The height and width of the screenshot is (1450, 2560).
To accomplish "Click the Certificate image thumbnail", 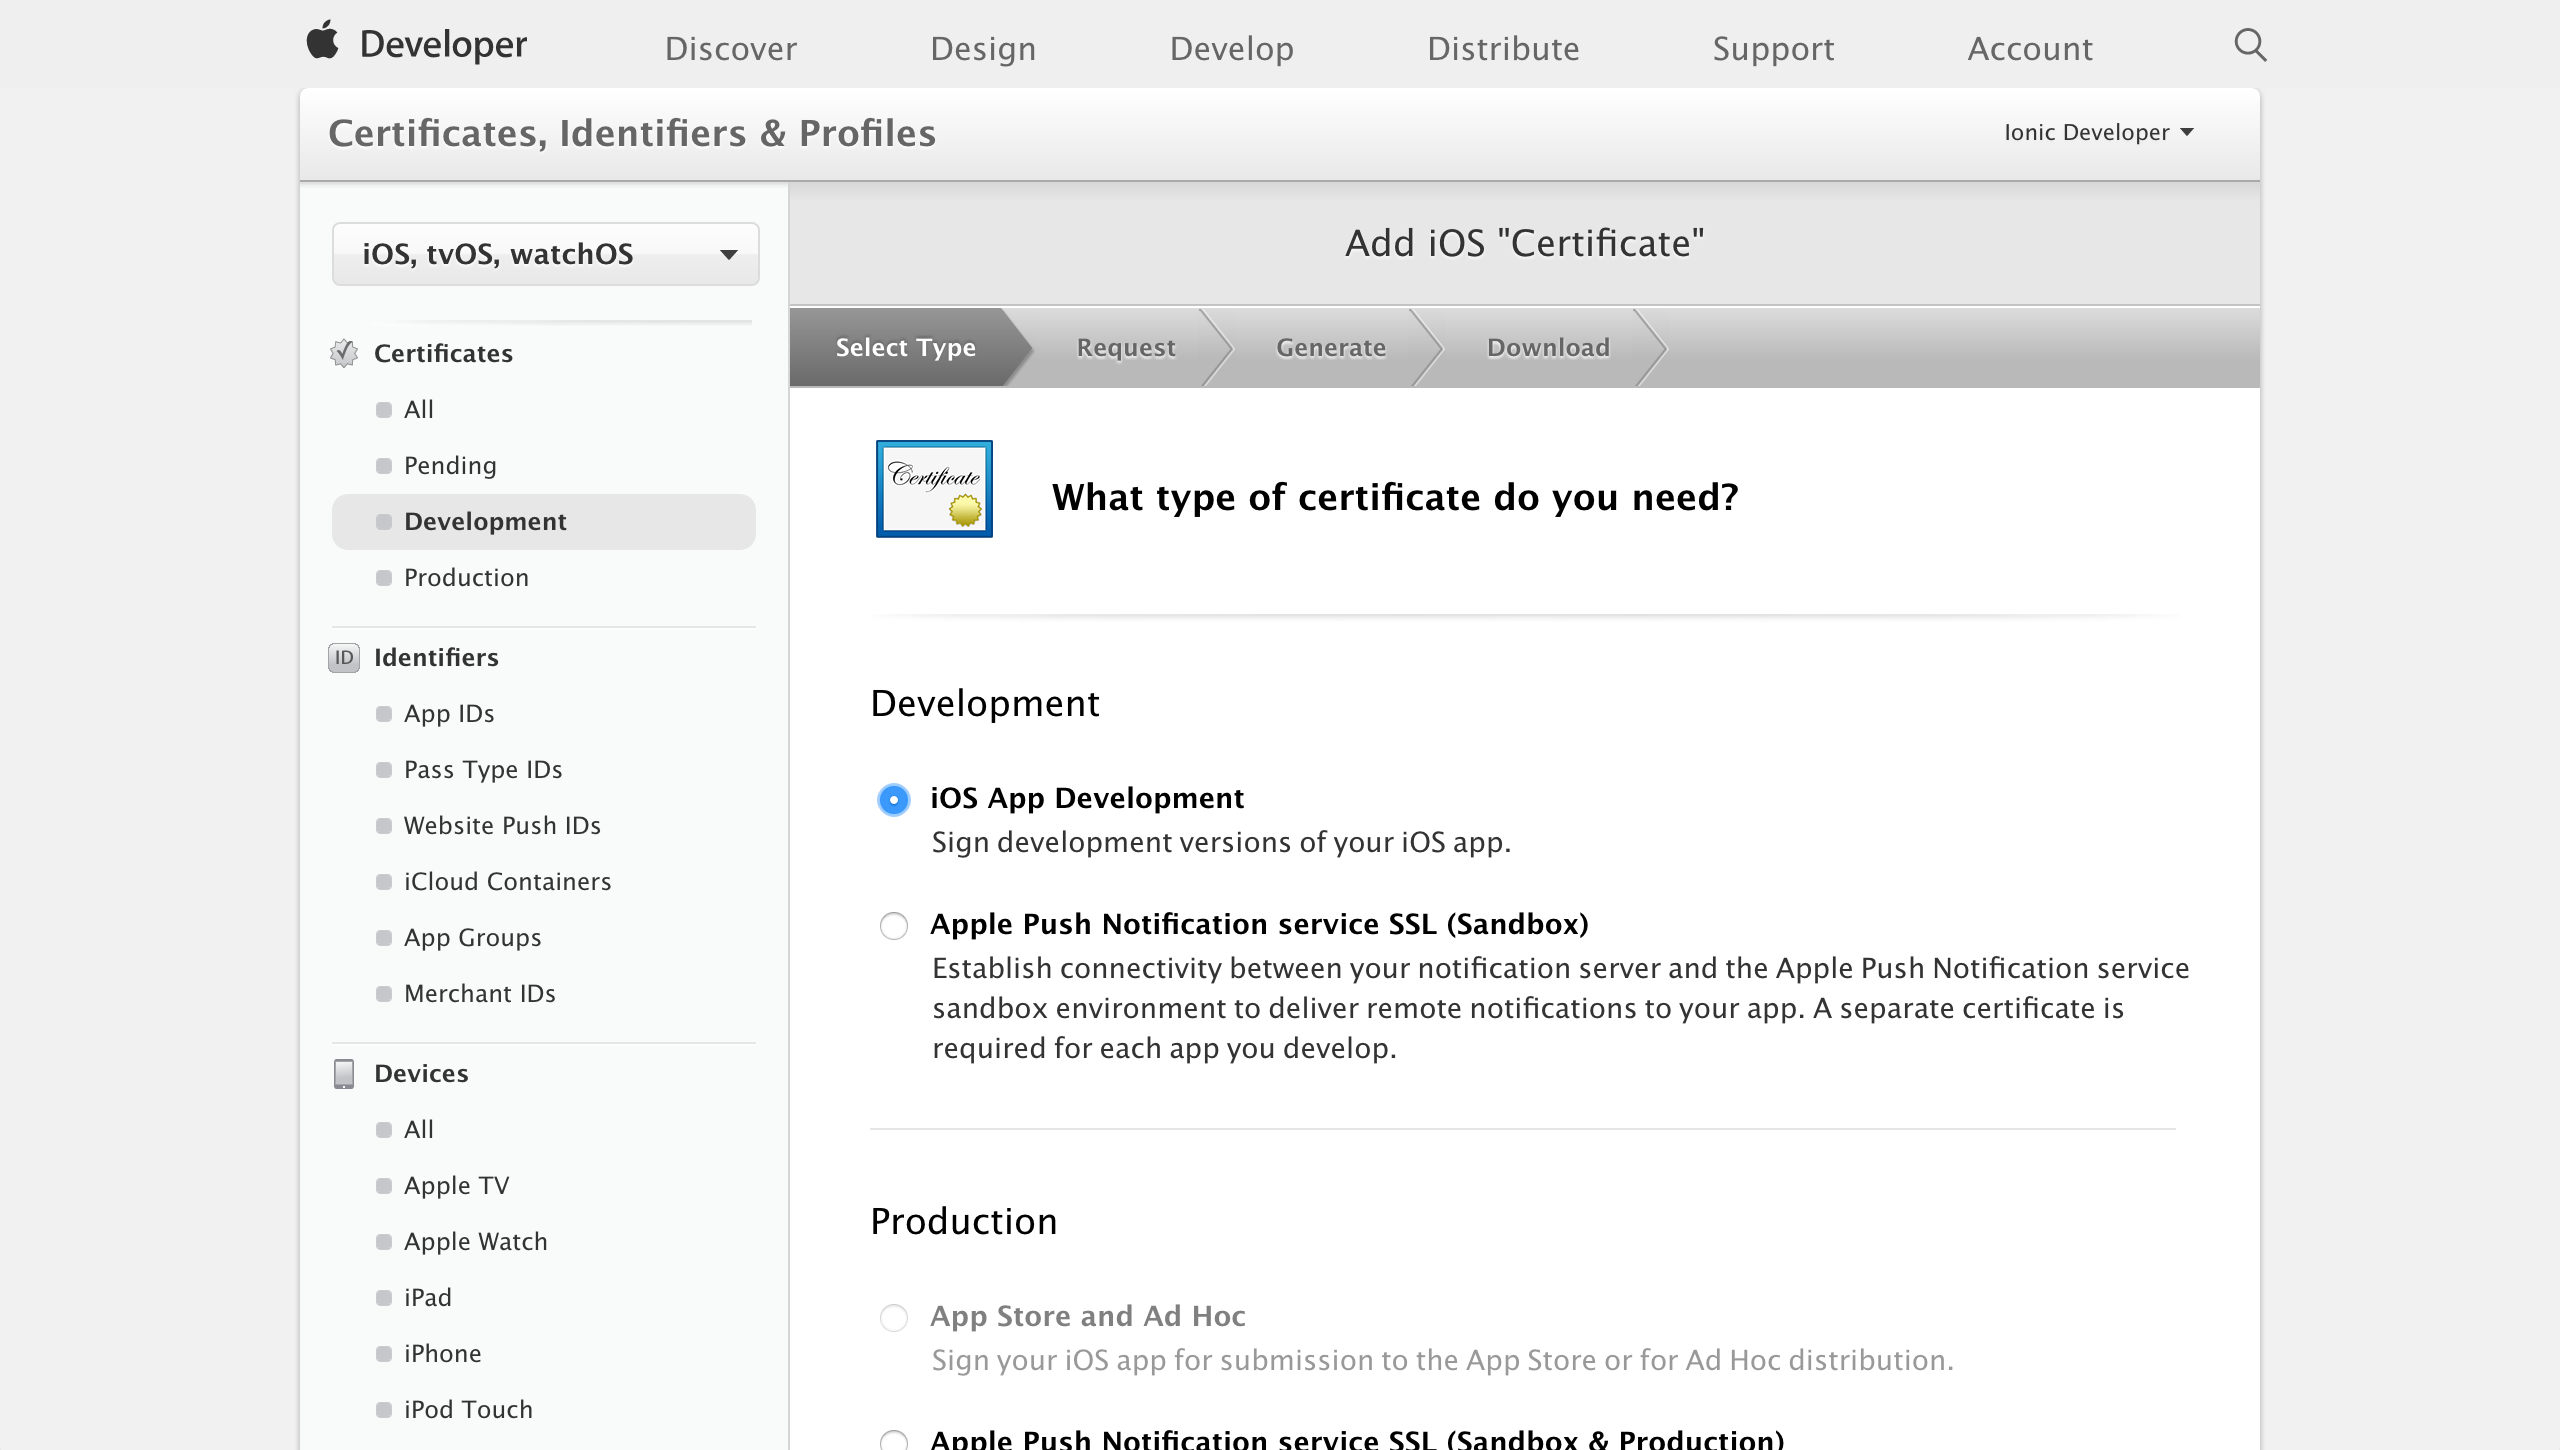I will (934, 489).
